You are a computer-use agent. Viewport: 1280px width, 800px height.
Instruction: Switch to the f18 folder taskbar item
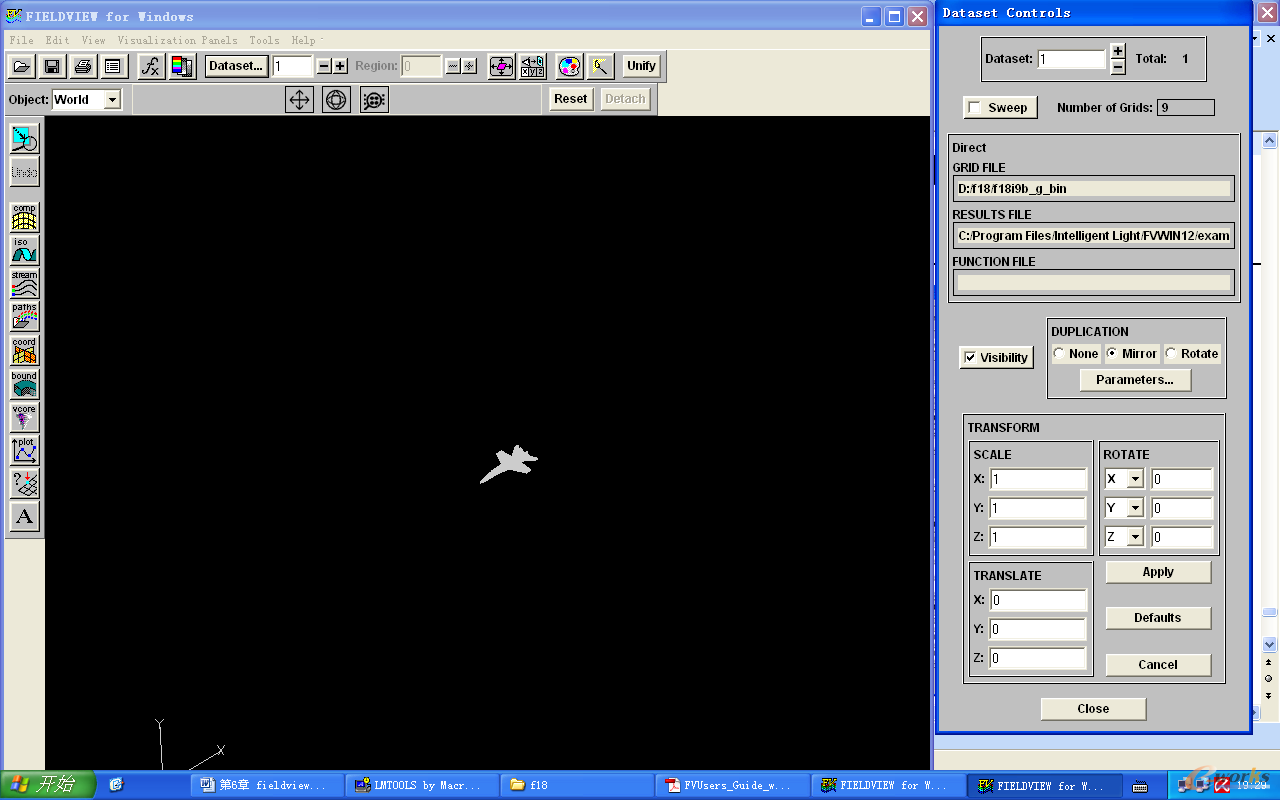click(576, 785)
